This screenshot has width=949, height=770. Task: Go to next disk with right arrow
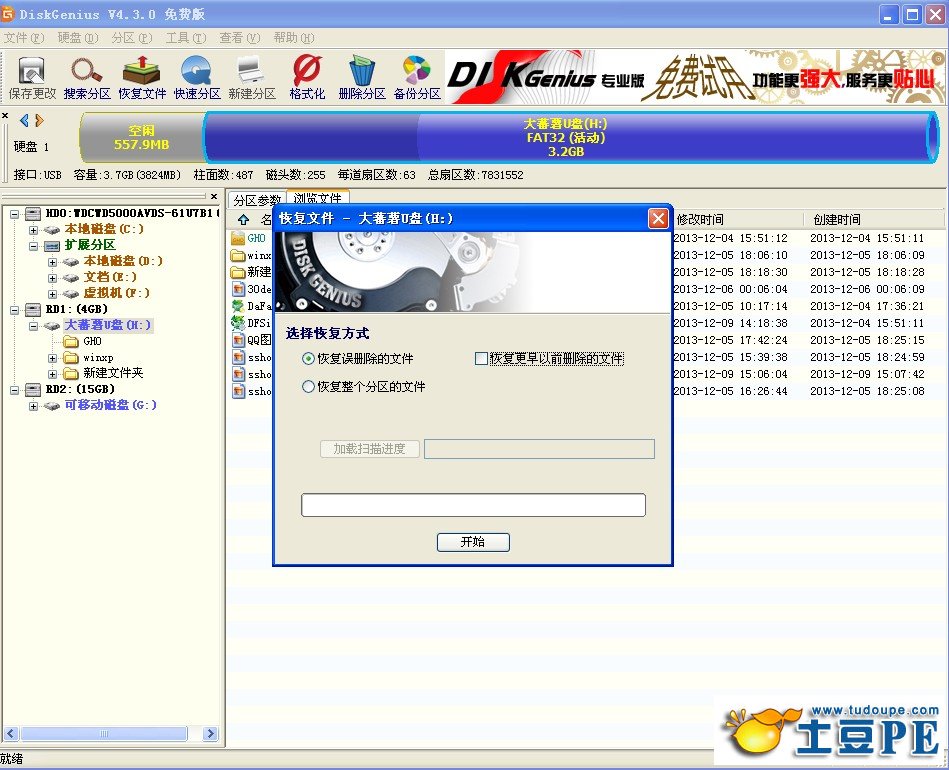(x=39, y=120)
